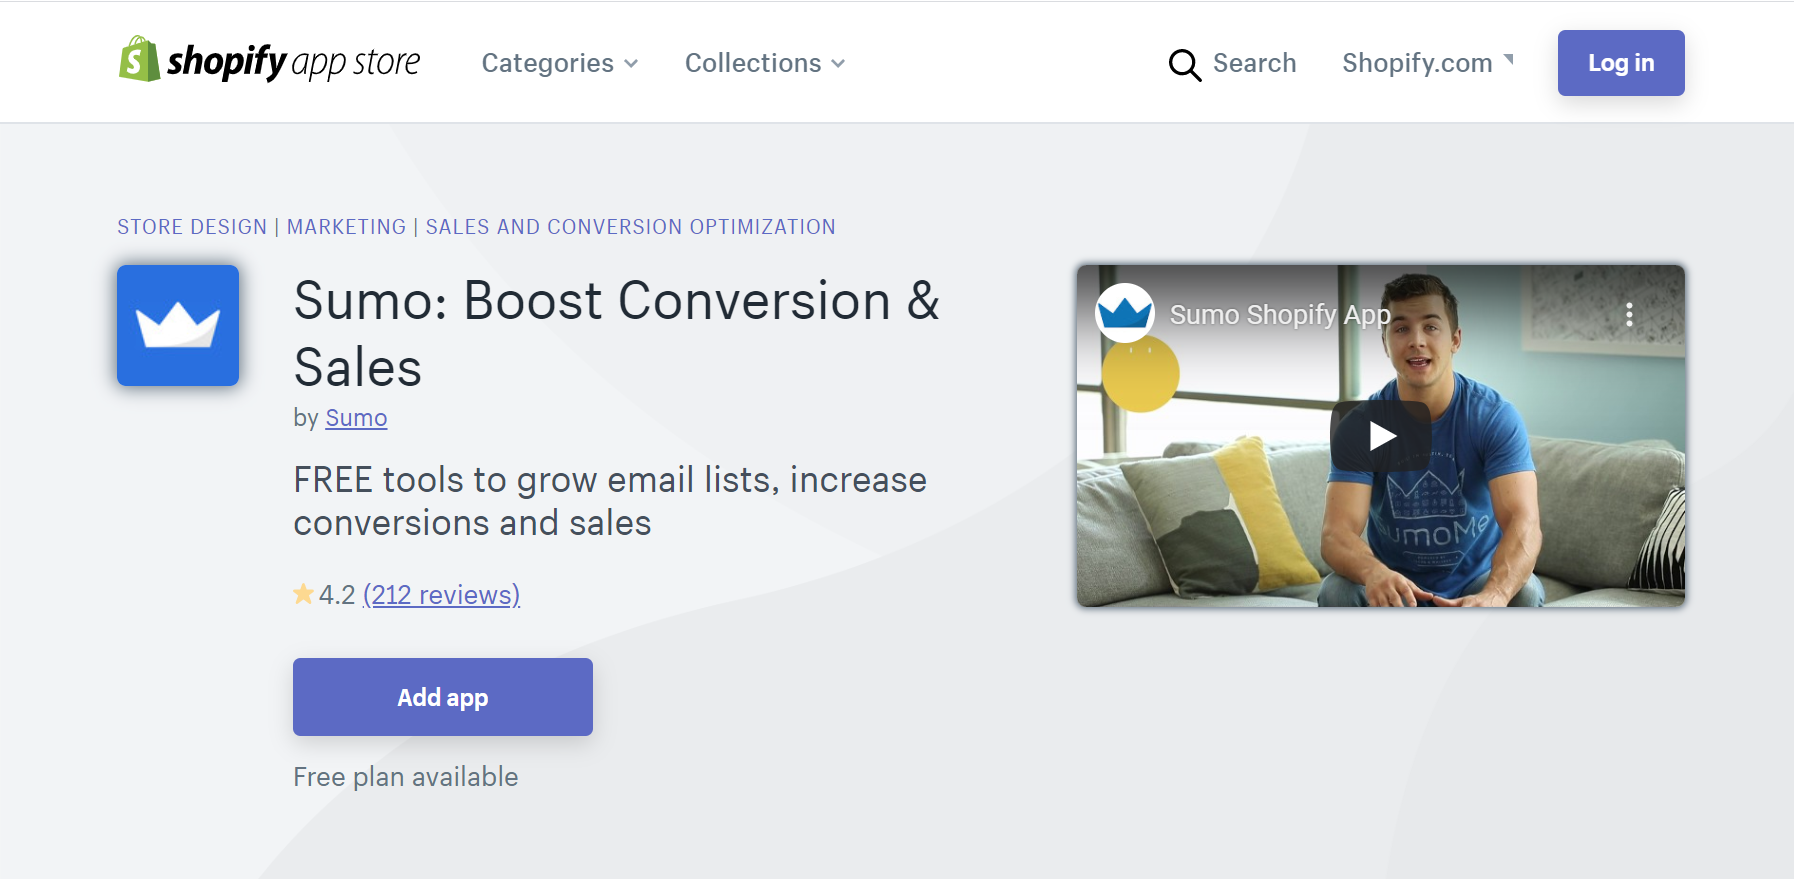Click the magnifying glass search icon
The height and width of the screenshot is (879, 1794).
point(1184,65)
